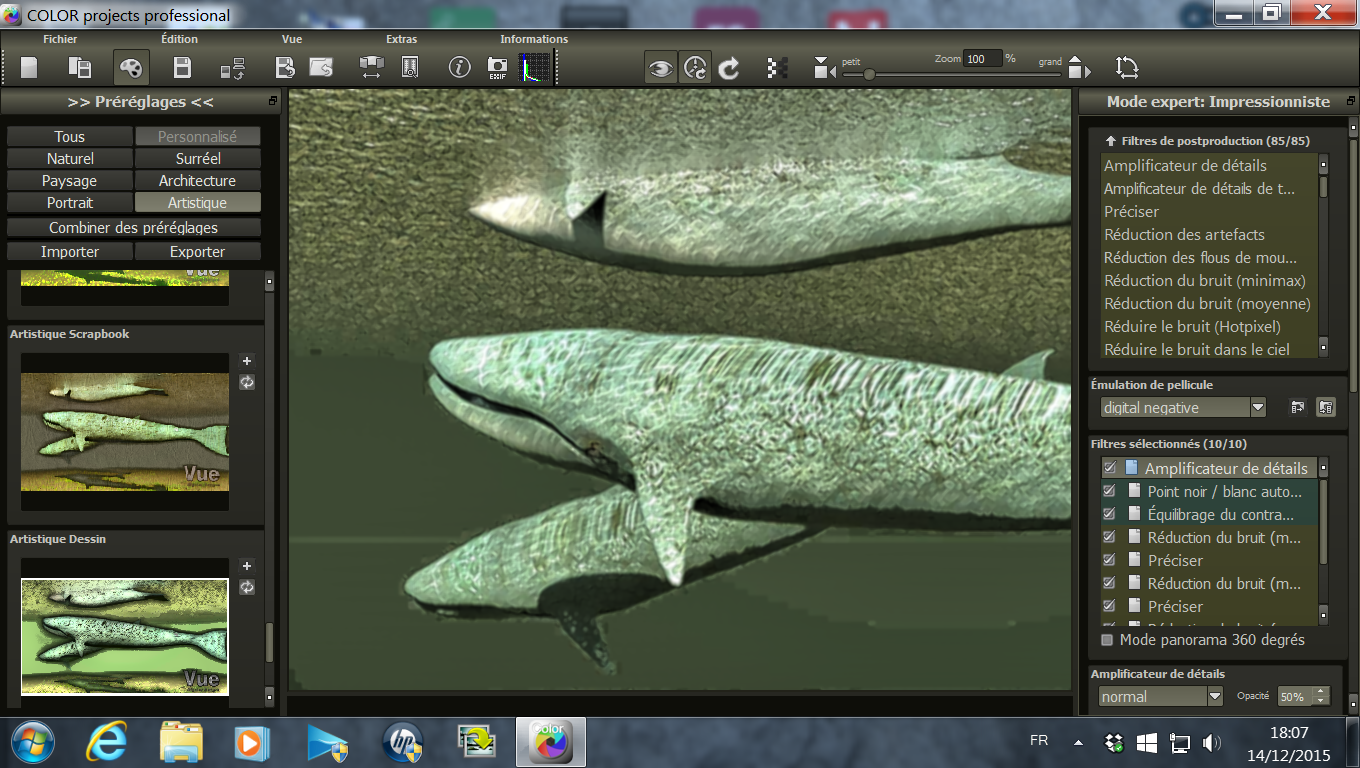Click the refresh icon beside Artistique Scrapbook thumbnail

tap(247, 382)
